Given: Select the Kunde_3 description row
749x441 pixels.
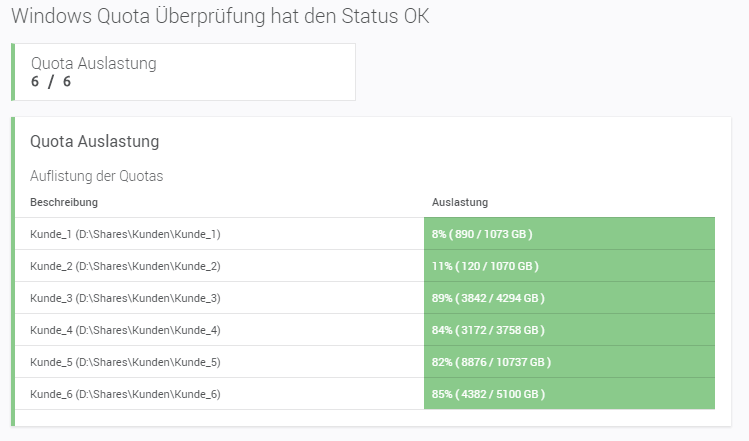Looking at the screenshot, I should [x=125, y=298].
